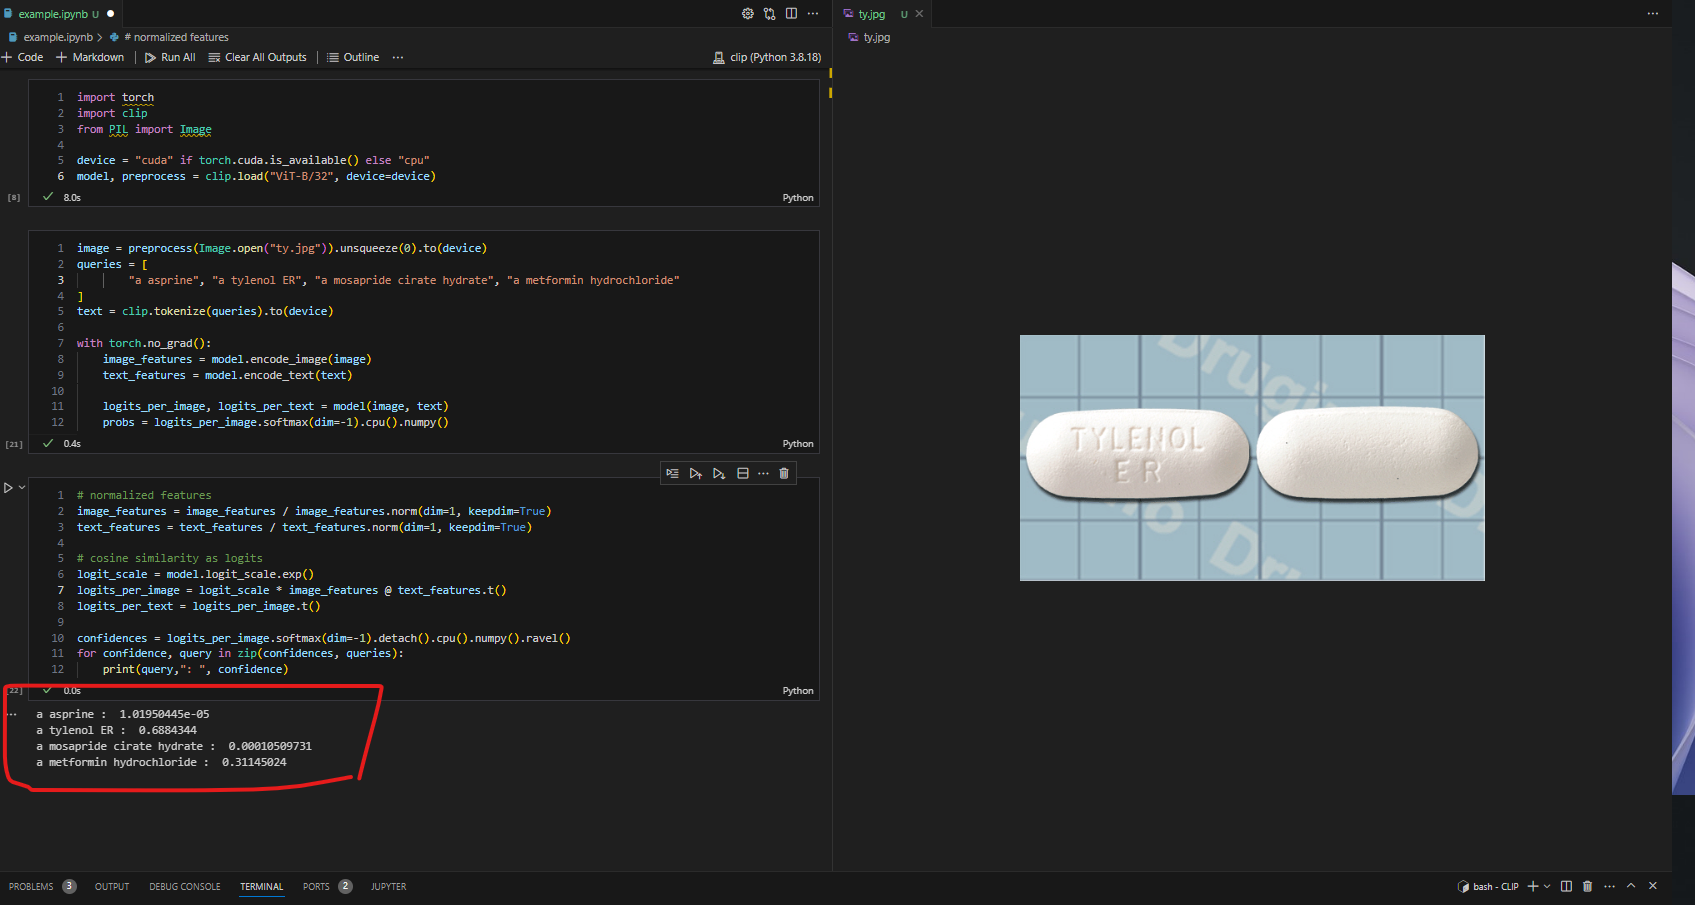
Task: Click the a asprine output line
Action: tap(123, 714)
